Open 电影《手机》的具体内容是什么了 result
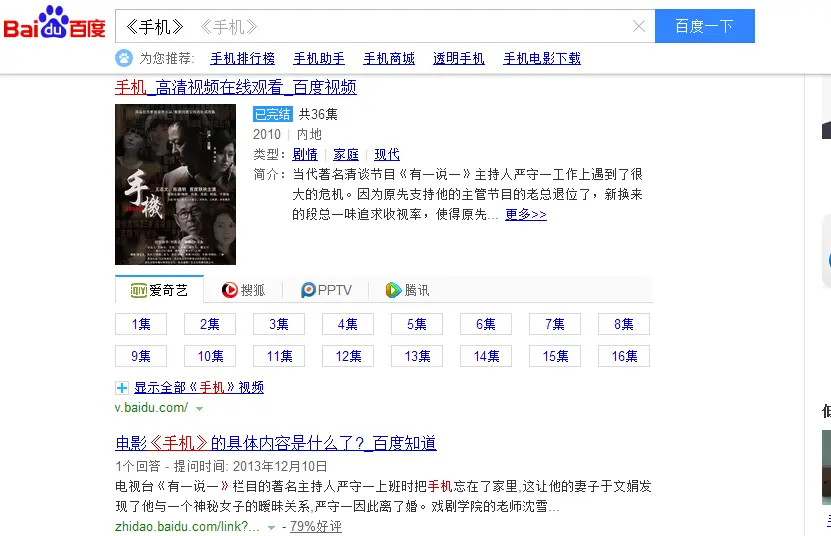 tap(276, 443)
